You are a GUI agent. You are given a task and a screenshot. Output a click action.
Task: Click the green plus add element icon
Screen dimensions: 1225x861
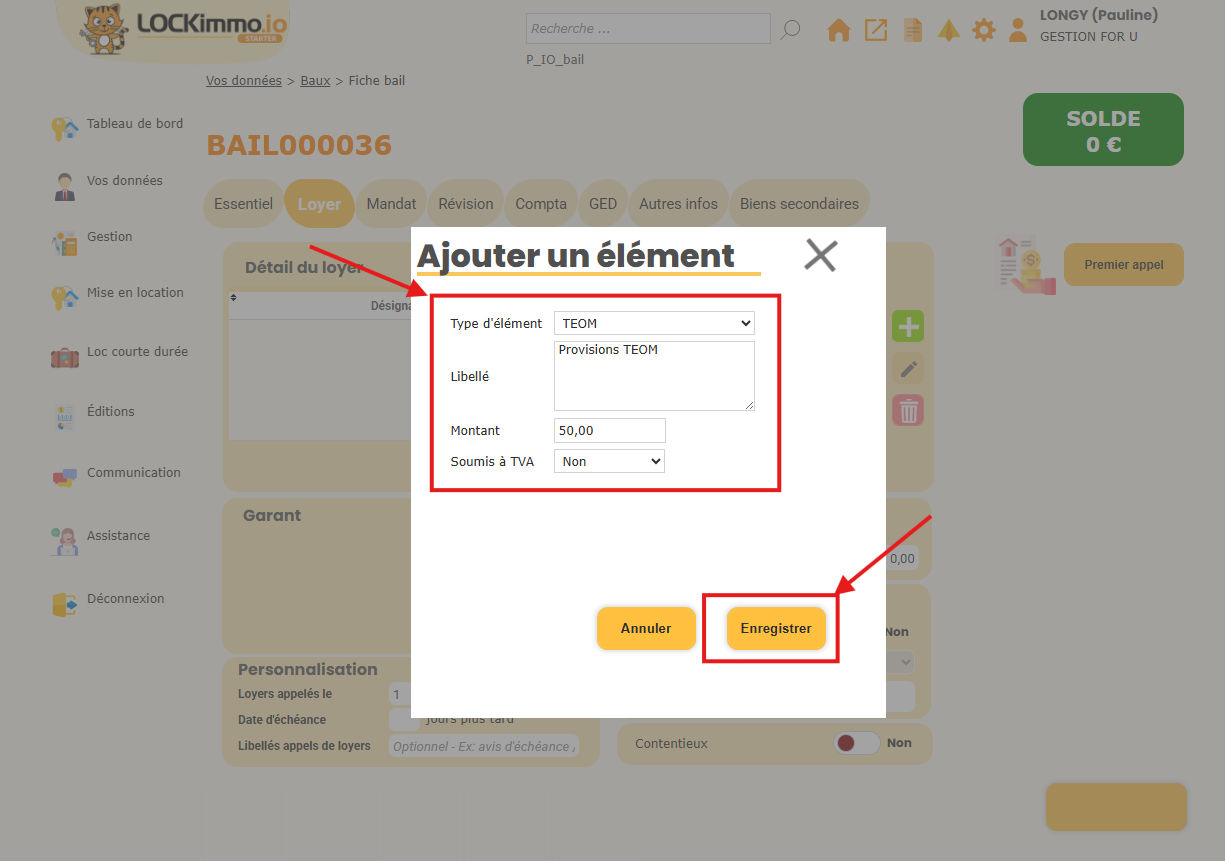pyautogui.click(x=908, y=326)
